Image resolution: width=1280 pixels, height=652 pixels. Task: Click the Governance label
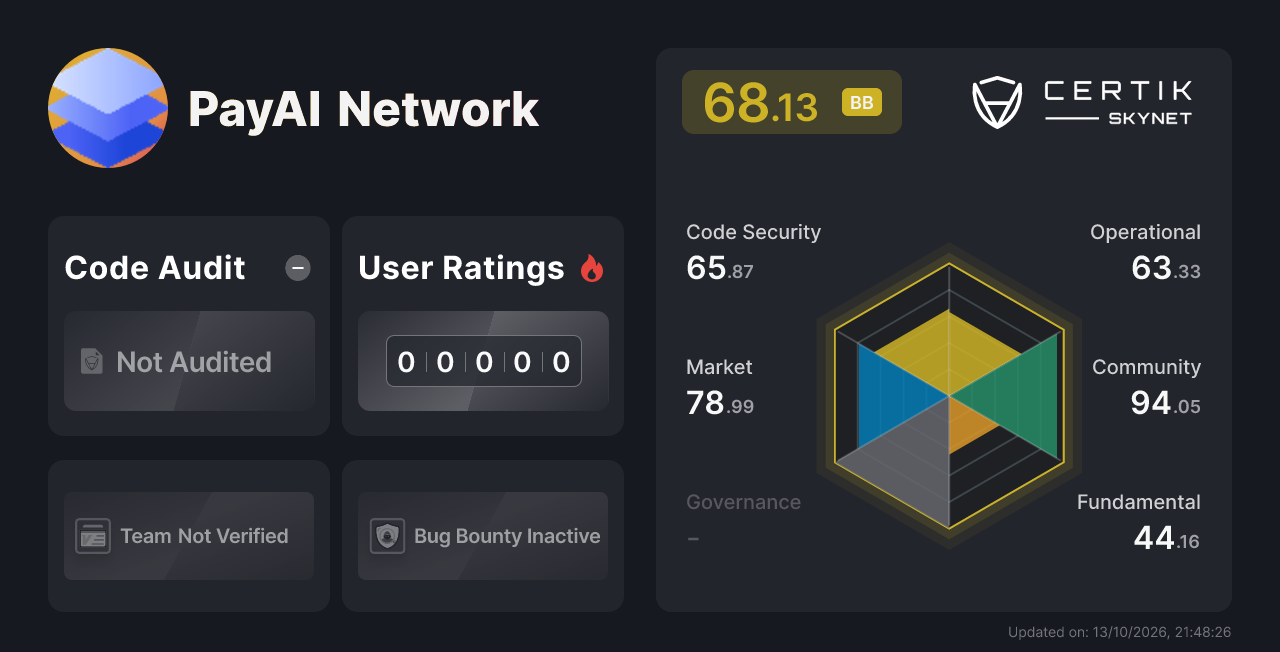coord(743,502)
